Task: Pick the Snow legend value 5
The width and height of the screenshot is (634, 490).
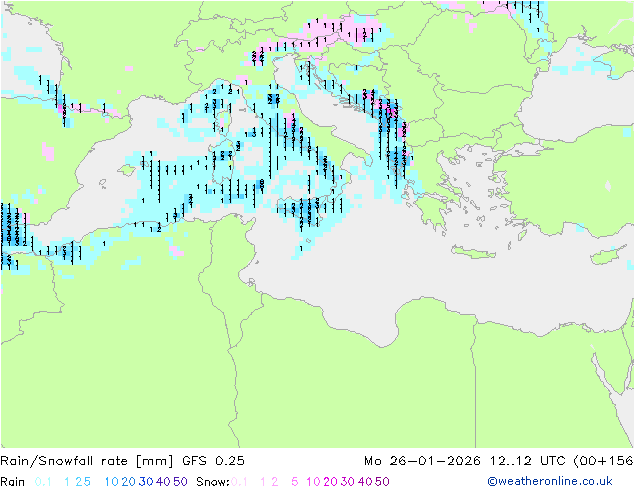Action: pos(295,482)
